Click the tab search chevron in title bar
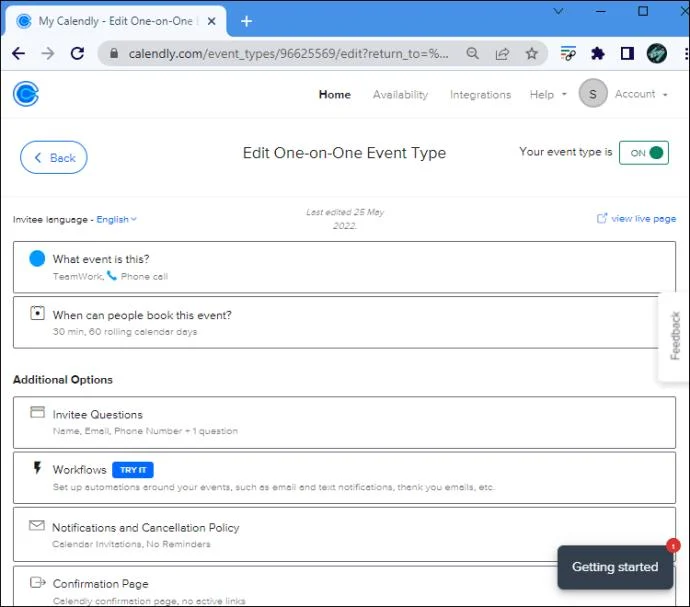Image resolution: width=690 pixels, height=607 pixels. coord(558,11)
